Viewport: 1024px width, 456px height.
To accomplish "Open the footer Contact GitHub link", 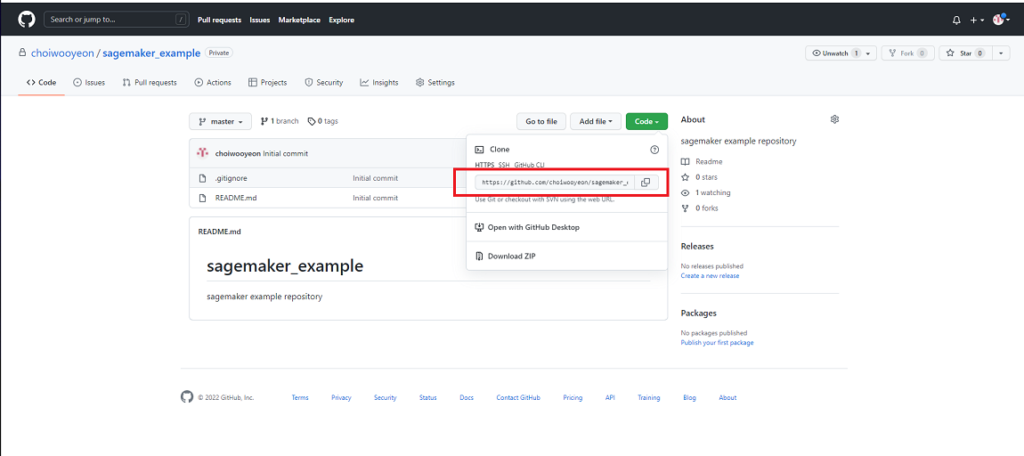I will click(518, 398).
